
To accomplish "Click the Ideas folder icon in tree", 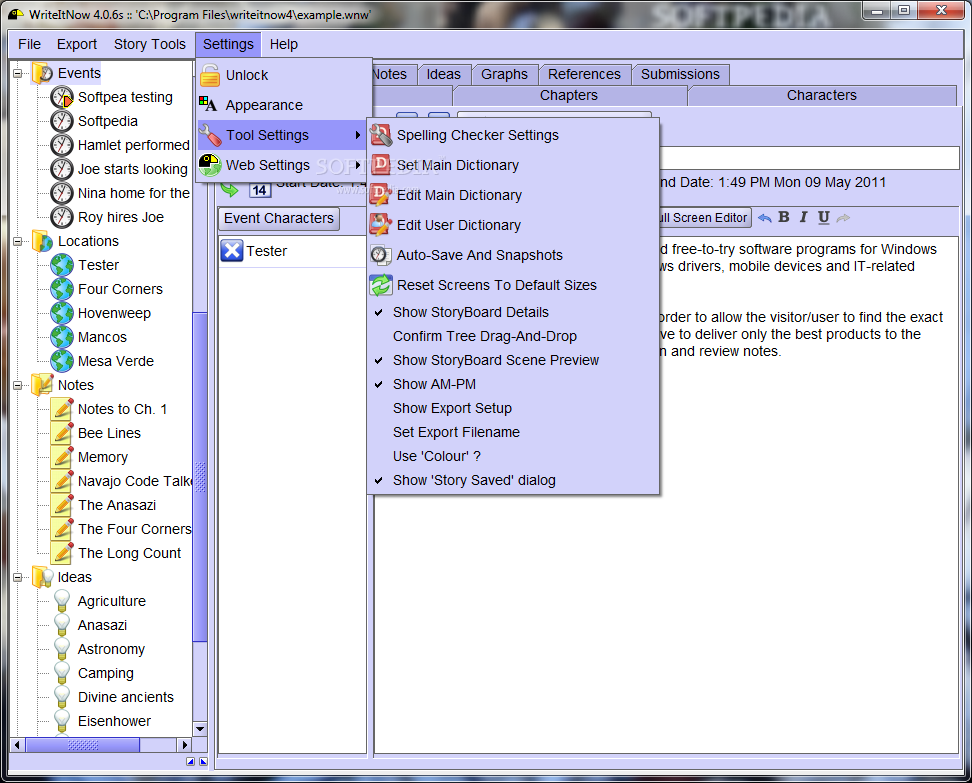I will pos(42,577).
